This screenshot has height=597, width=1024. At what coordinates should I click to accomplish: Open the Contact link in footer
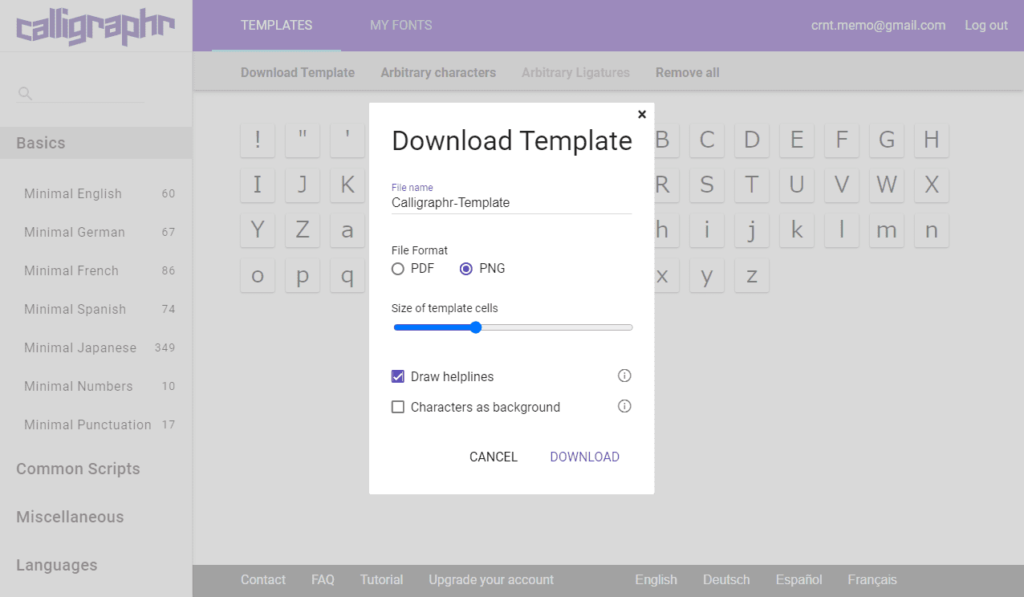[263, 579]
